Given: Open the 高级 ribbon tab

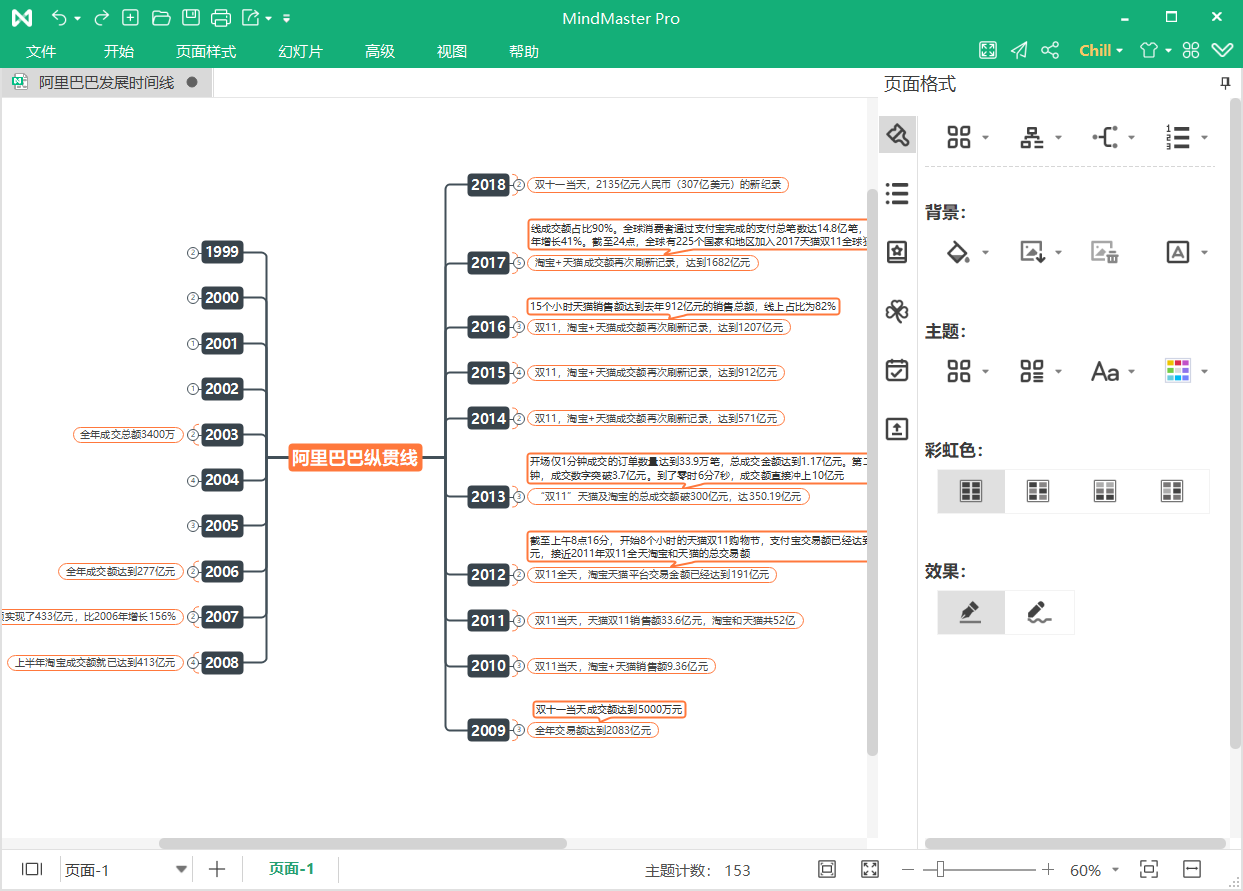Looking at the screenshot, I should pos(380,52).
